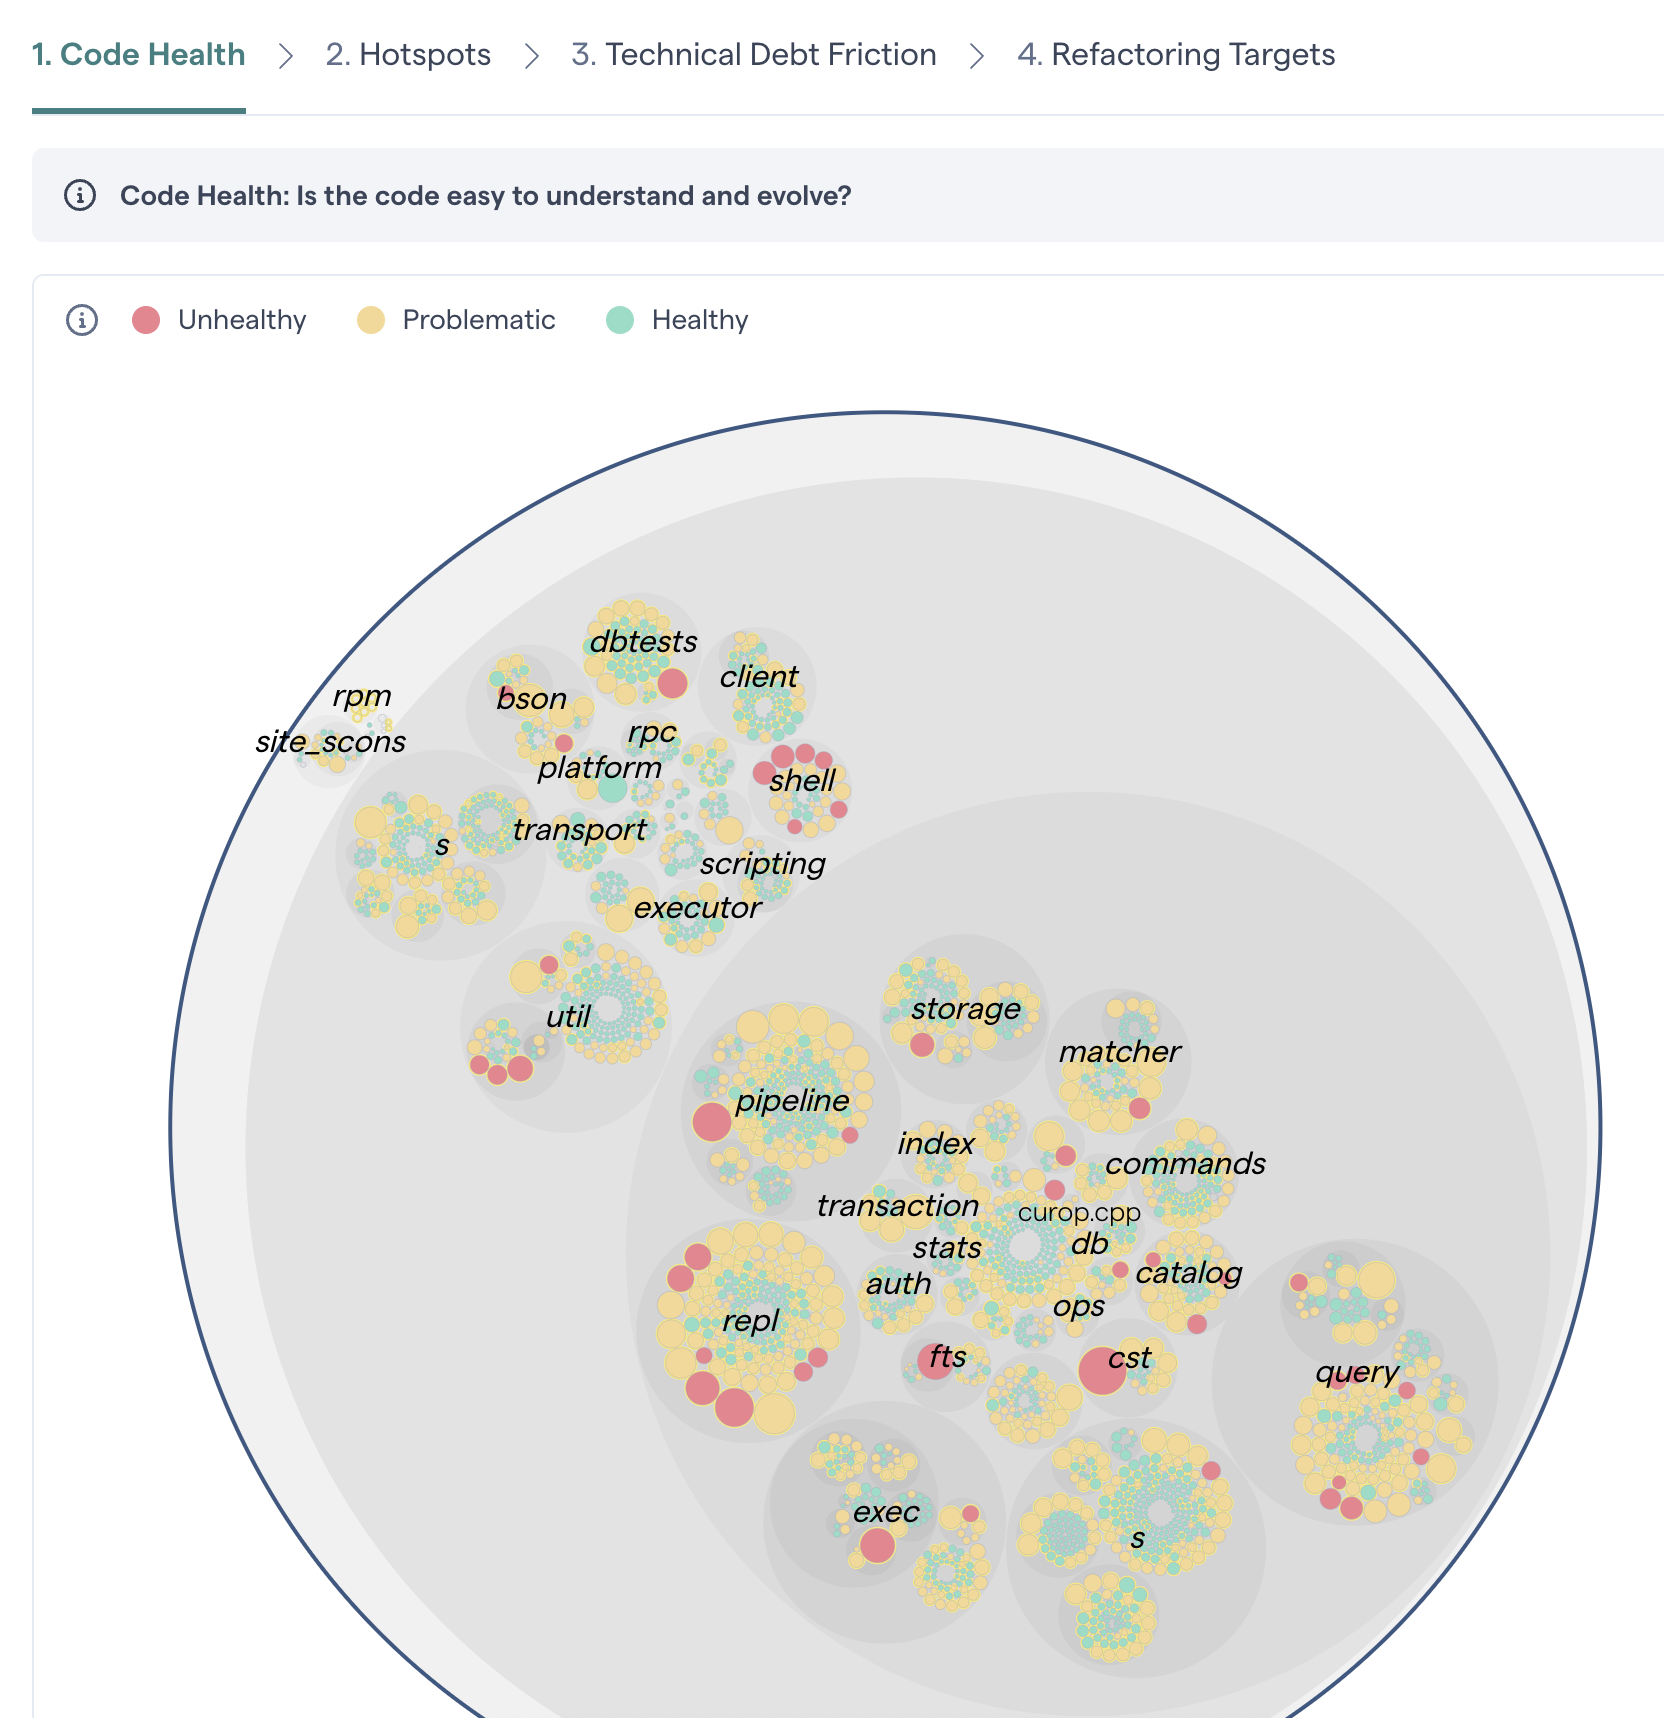Image resolution: width=1664 pixels, height=1718 pixels.
Task: Open the query folder bubble
Action: (x=1356, y=1373)
